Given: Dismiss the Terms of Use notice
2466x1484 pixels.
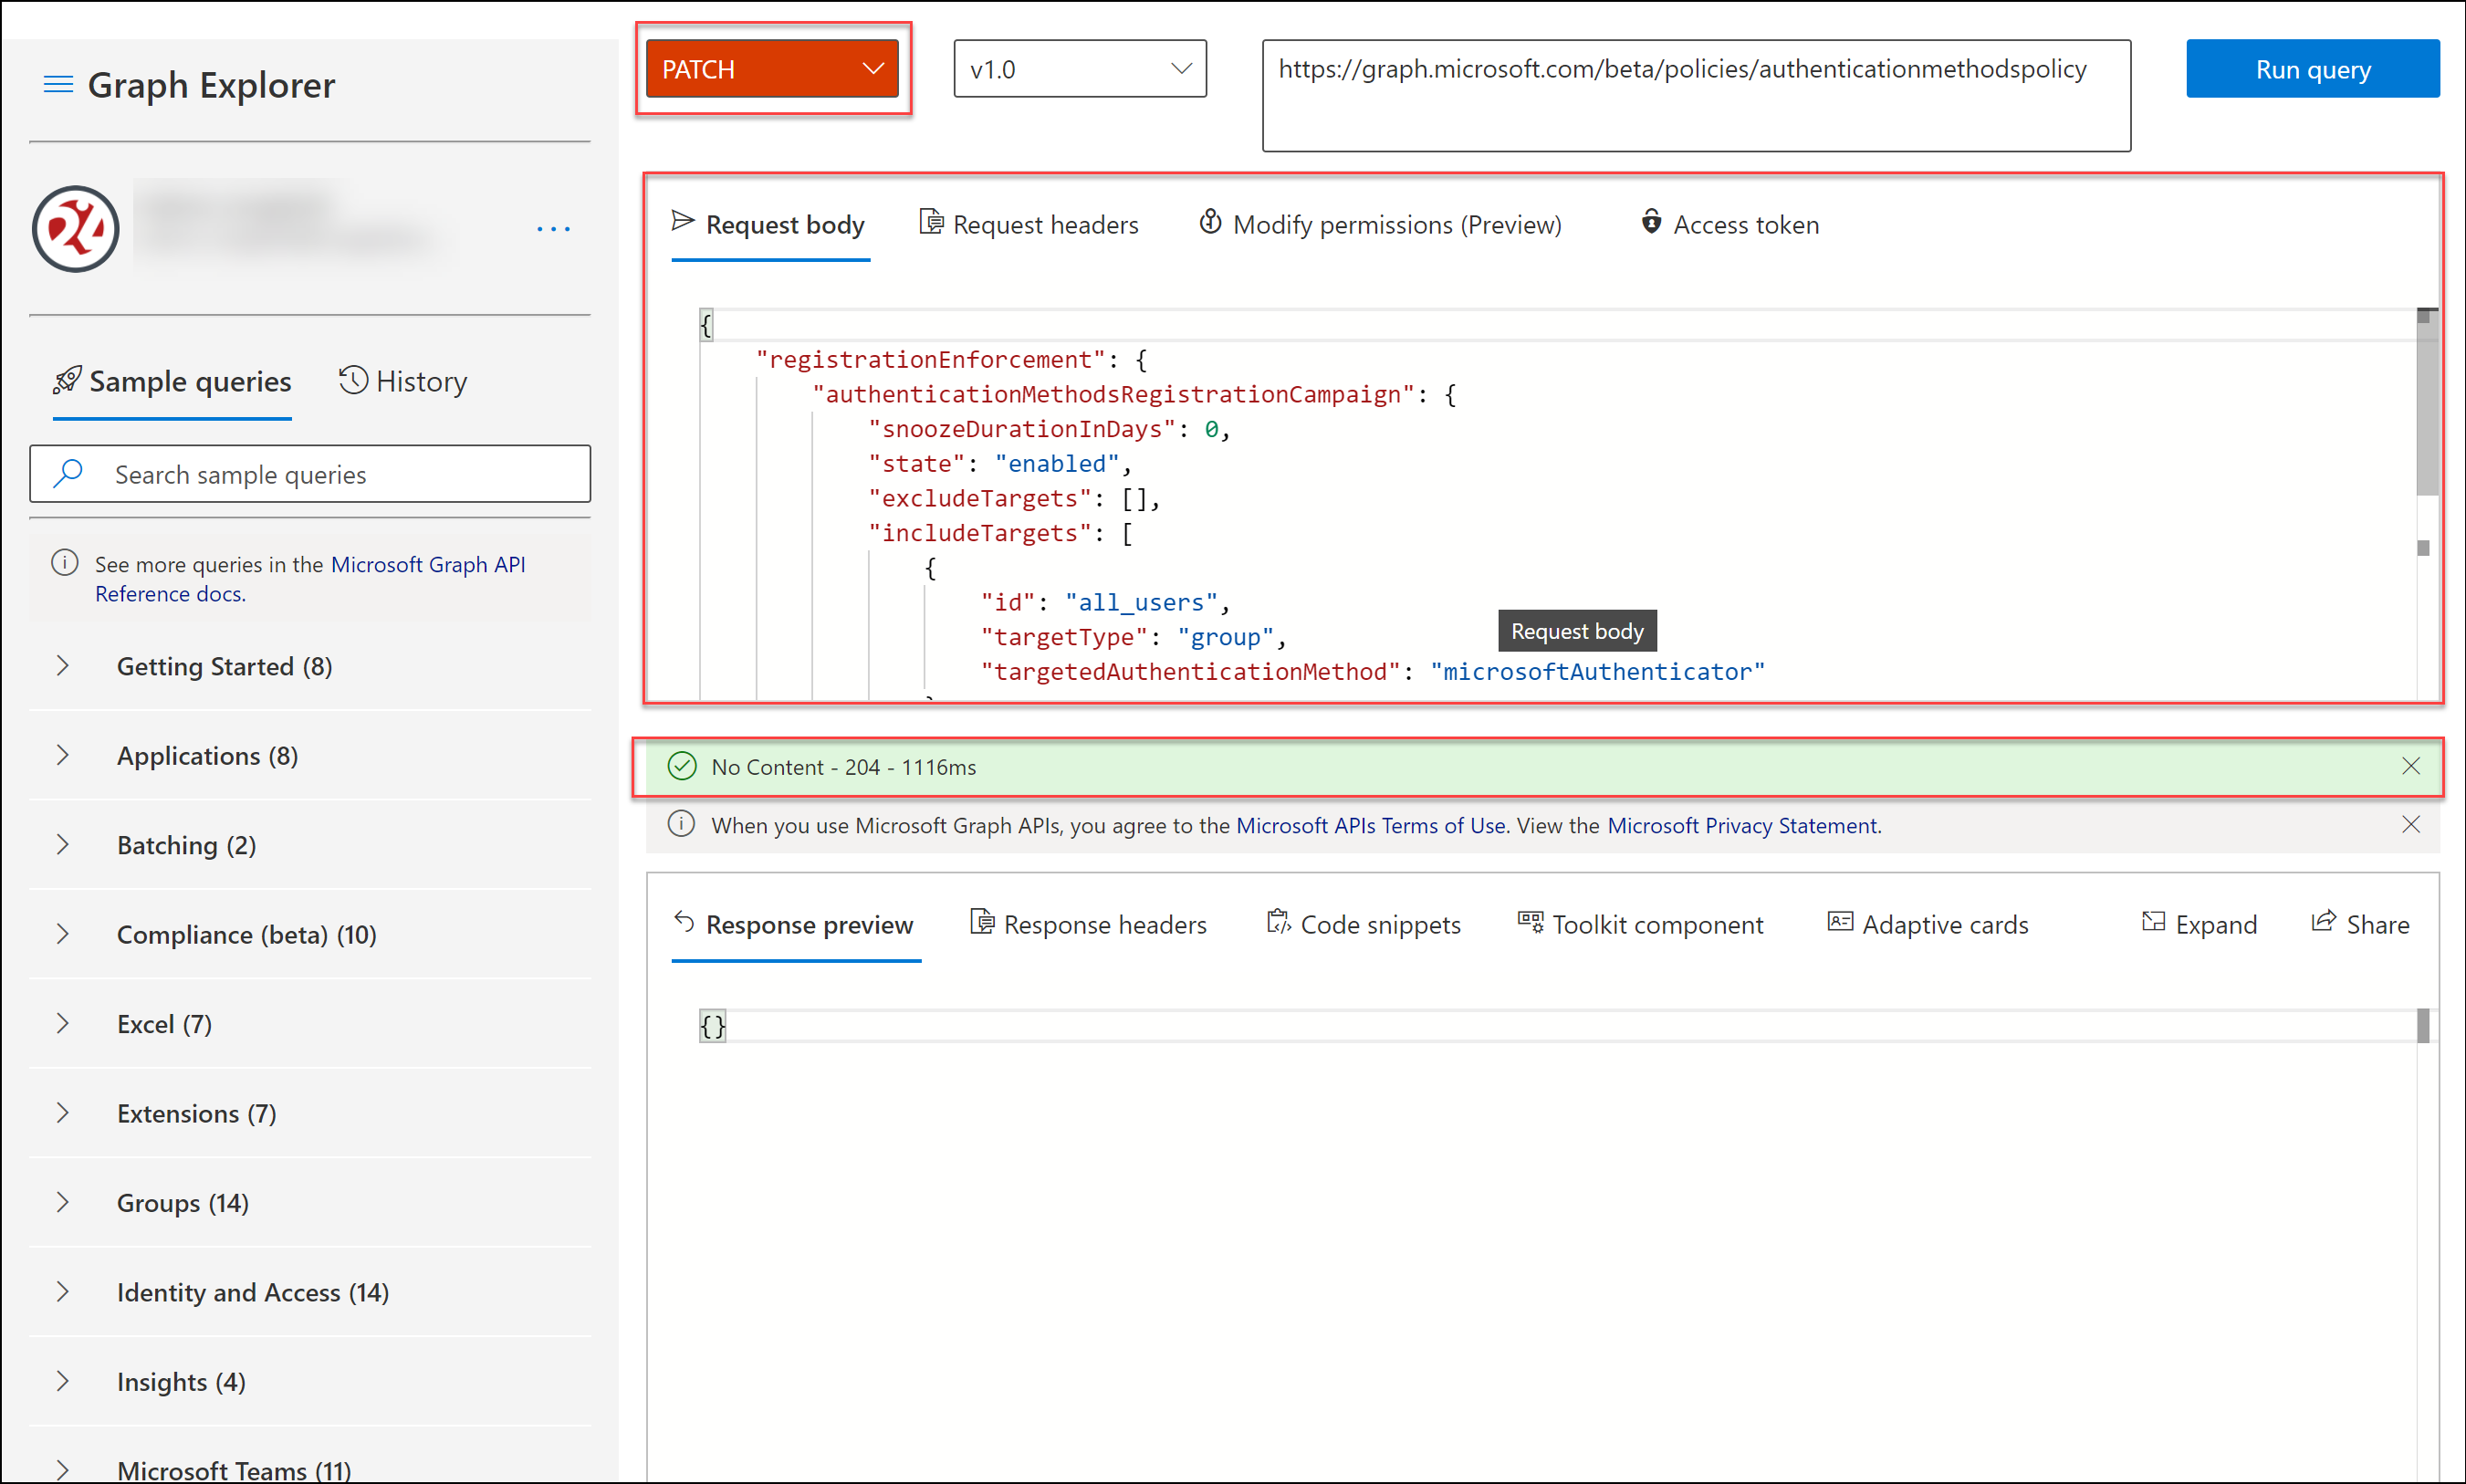Looking at the screenshot, I should 2410,825.
